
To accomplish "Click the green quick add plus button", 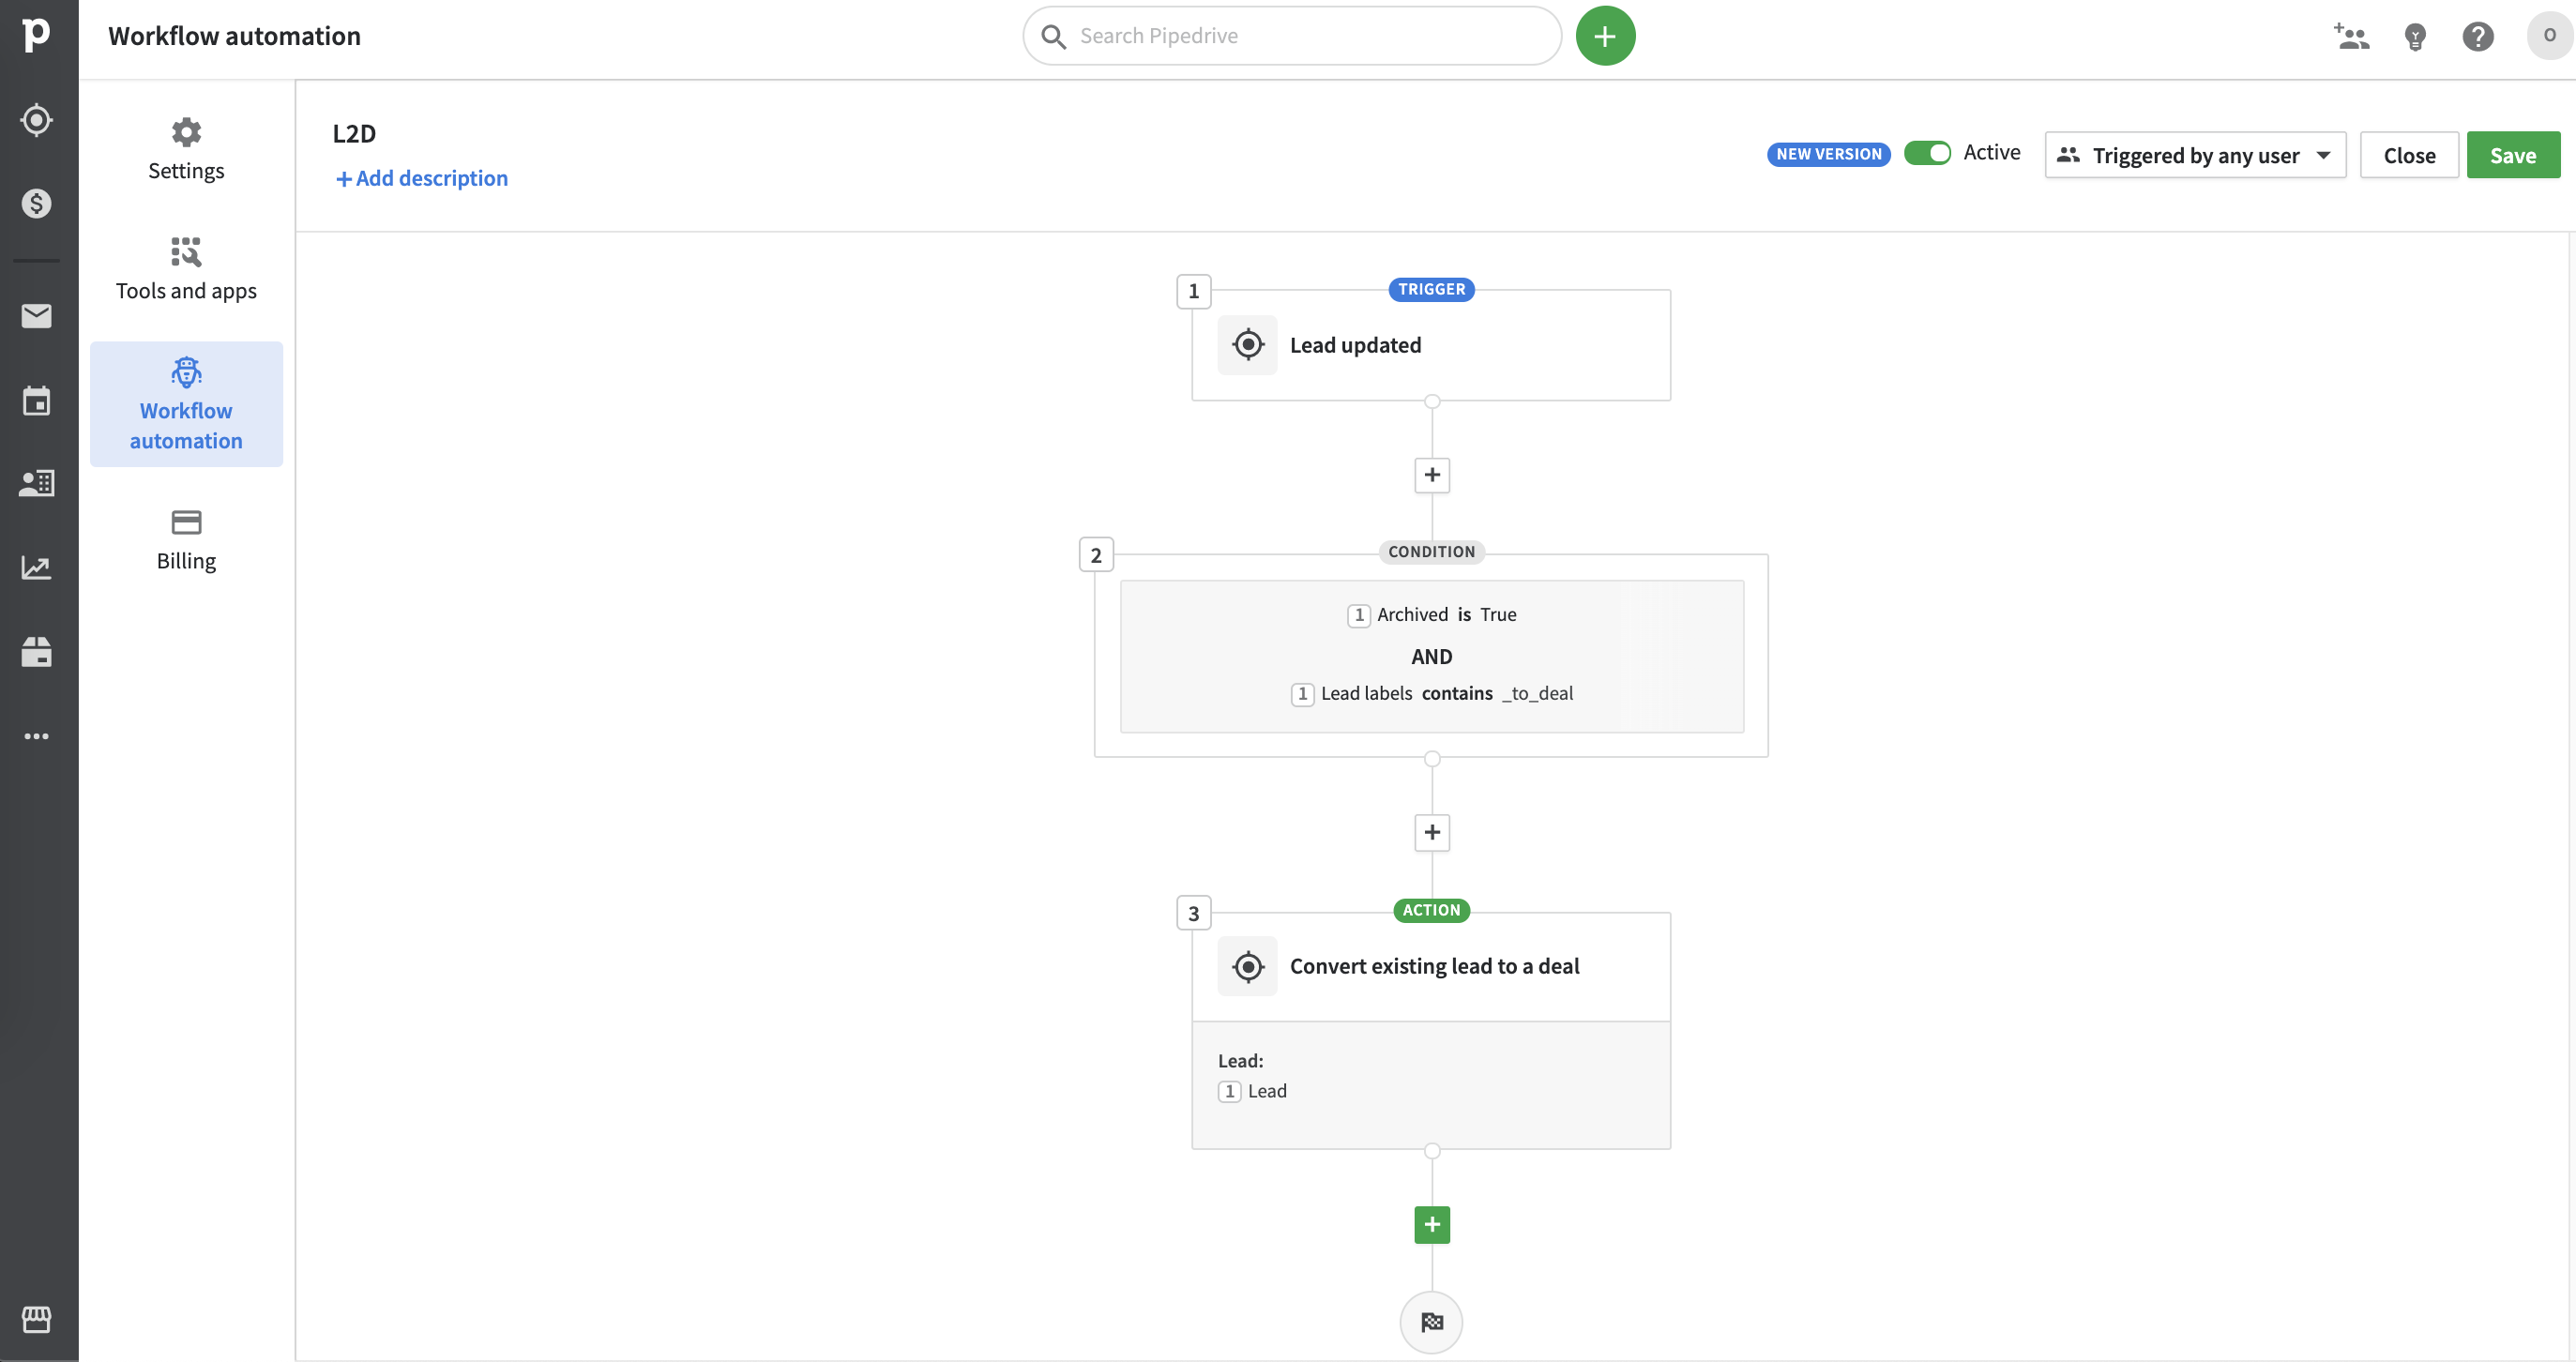I will click(1605, 36).
